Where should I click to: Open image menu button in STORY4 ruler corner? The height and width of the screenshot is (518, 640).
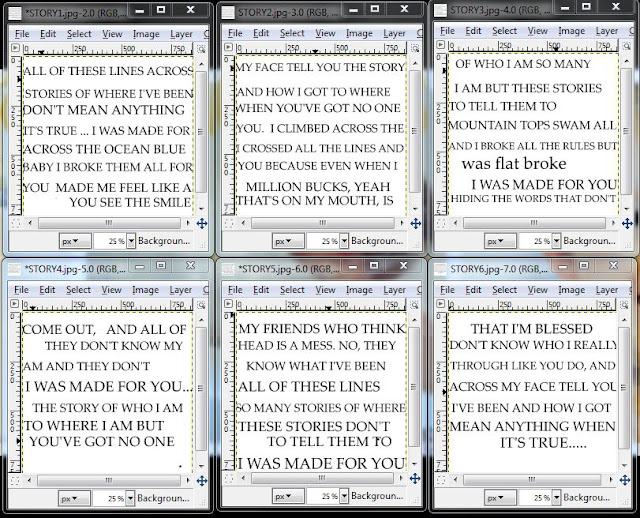14,304
